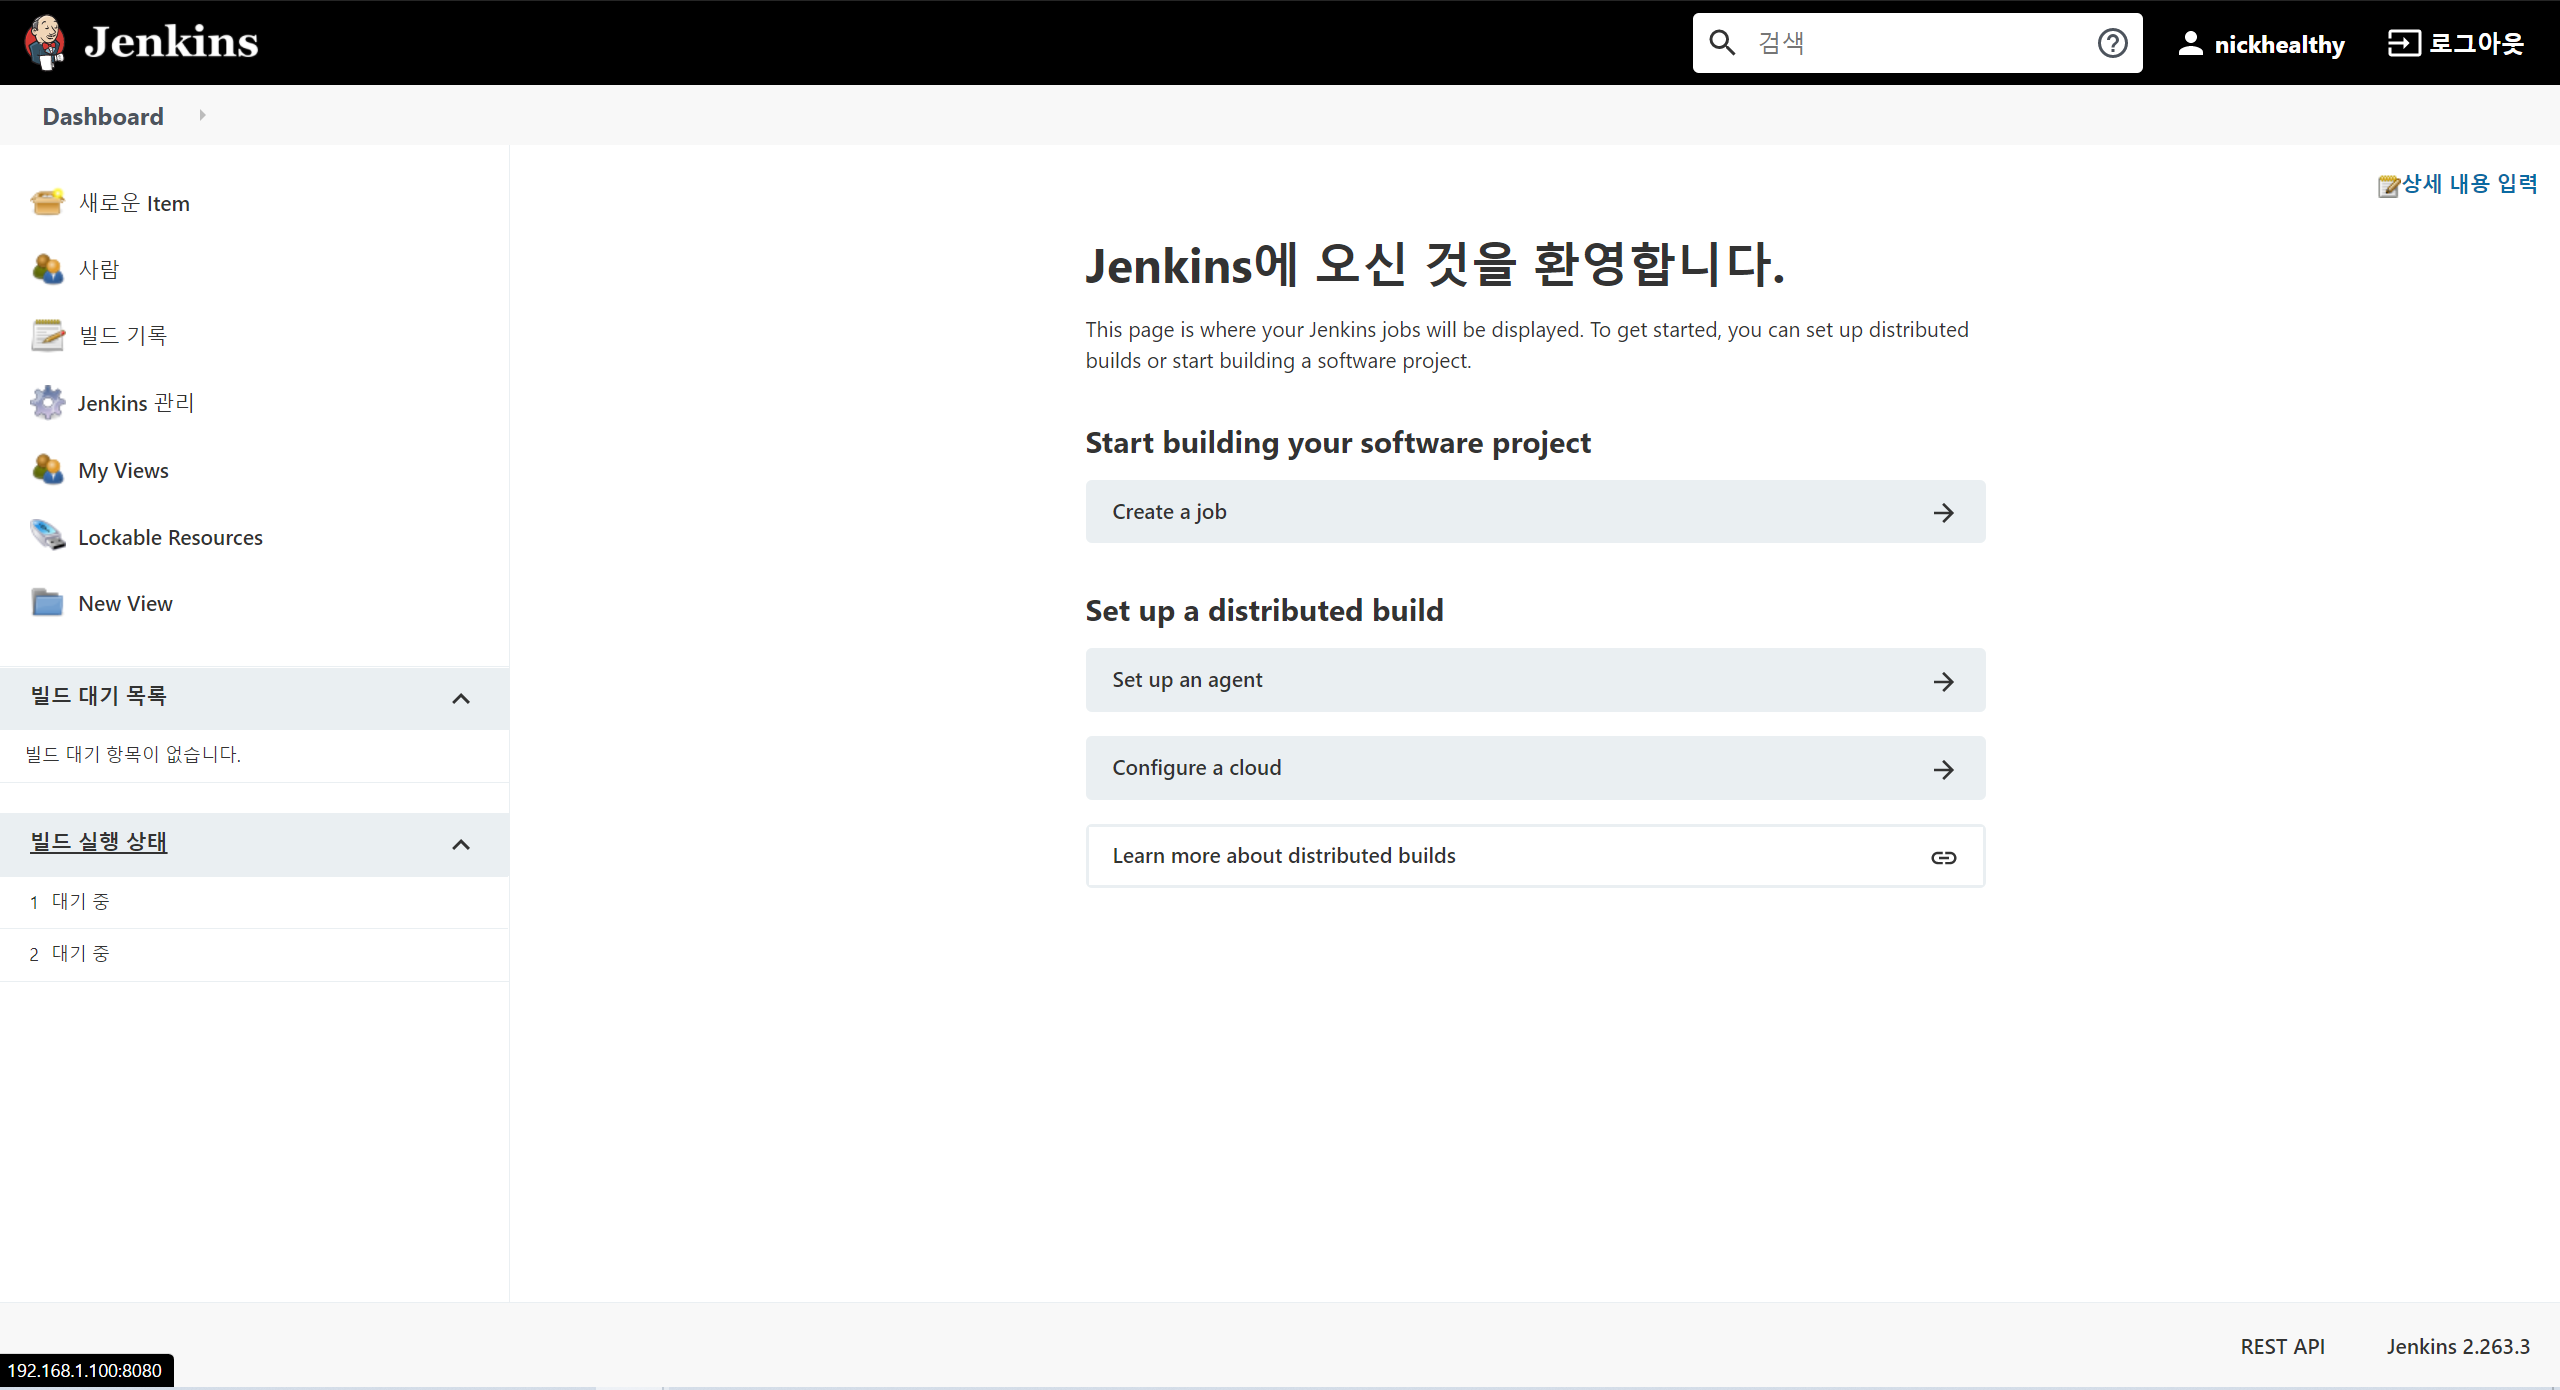Click '빌드 대기 항목이 없습니다.' text

pyautogui.click(x=133, y=754)
